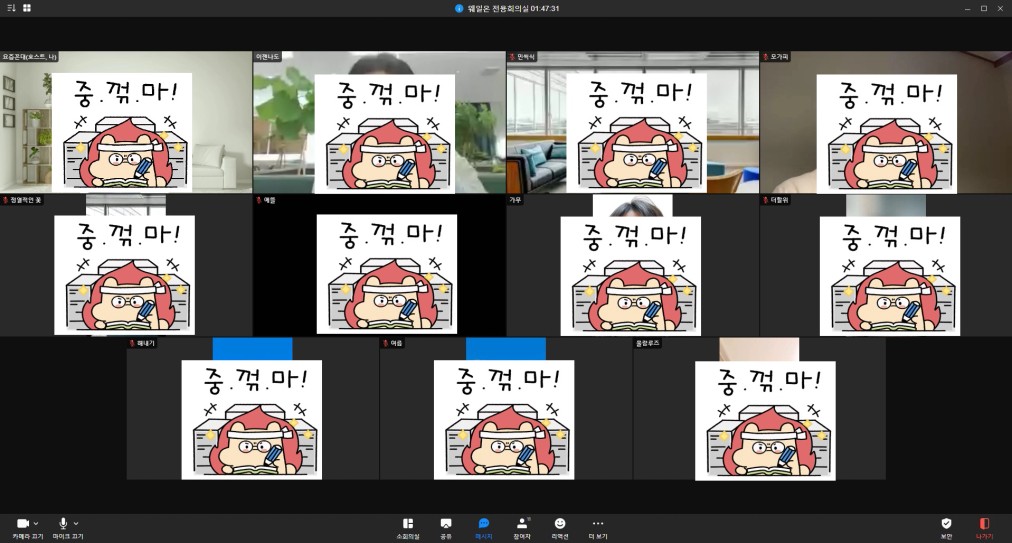Click the name label 이랜나도

(268, 57)
